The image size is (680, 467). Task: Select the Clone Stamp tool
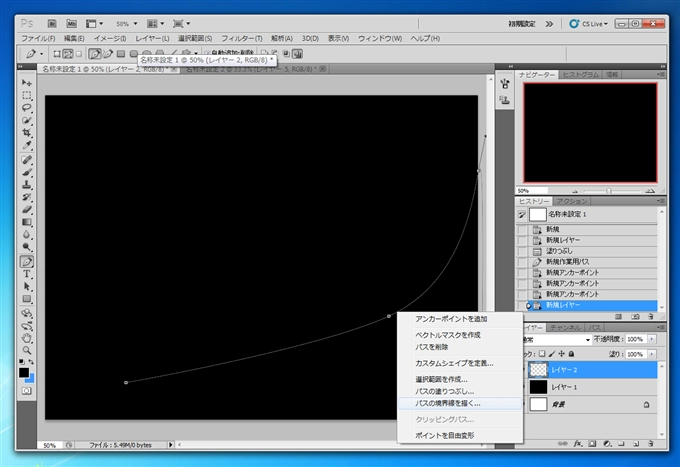click(x=26, y=185)
